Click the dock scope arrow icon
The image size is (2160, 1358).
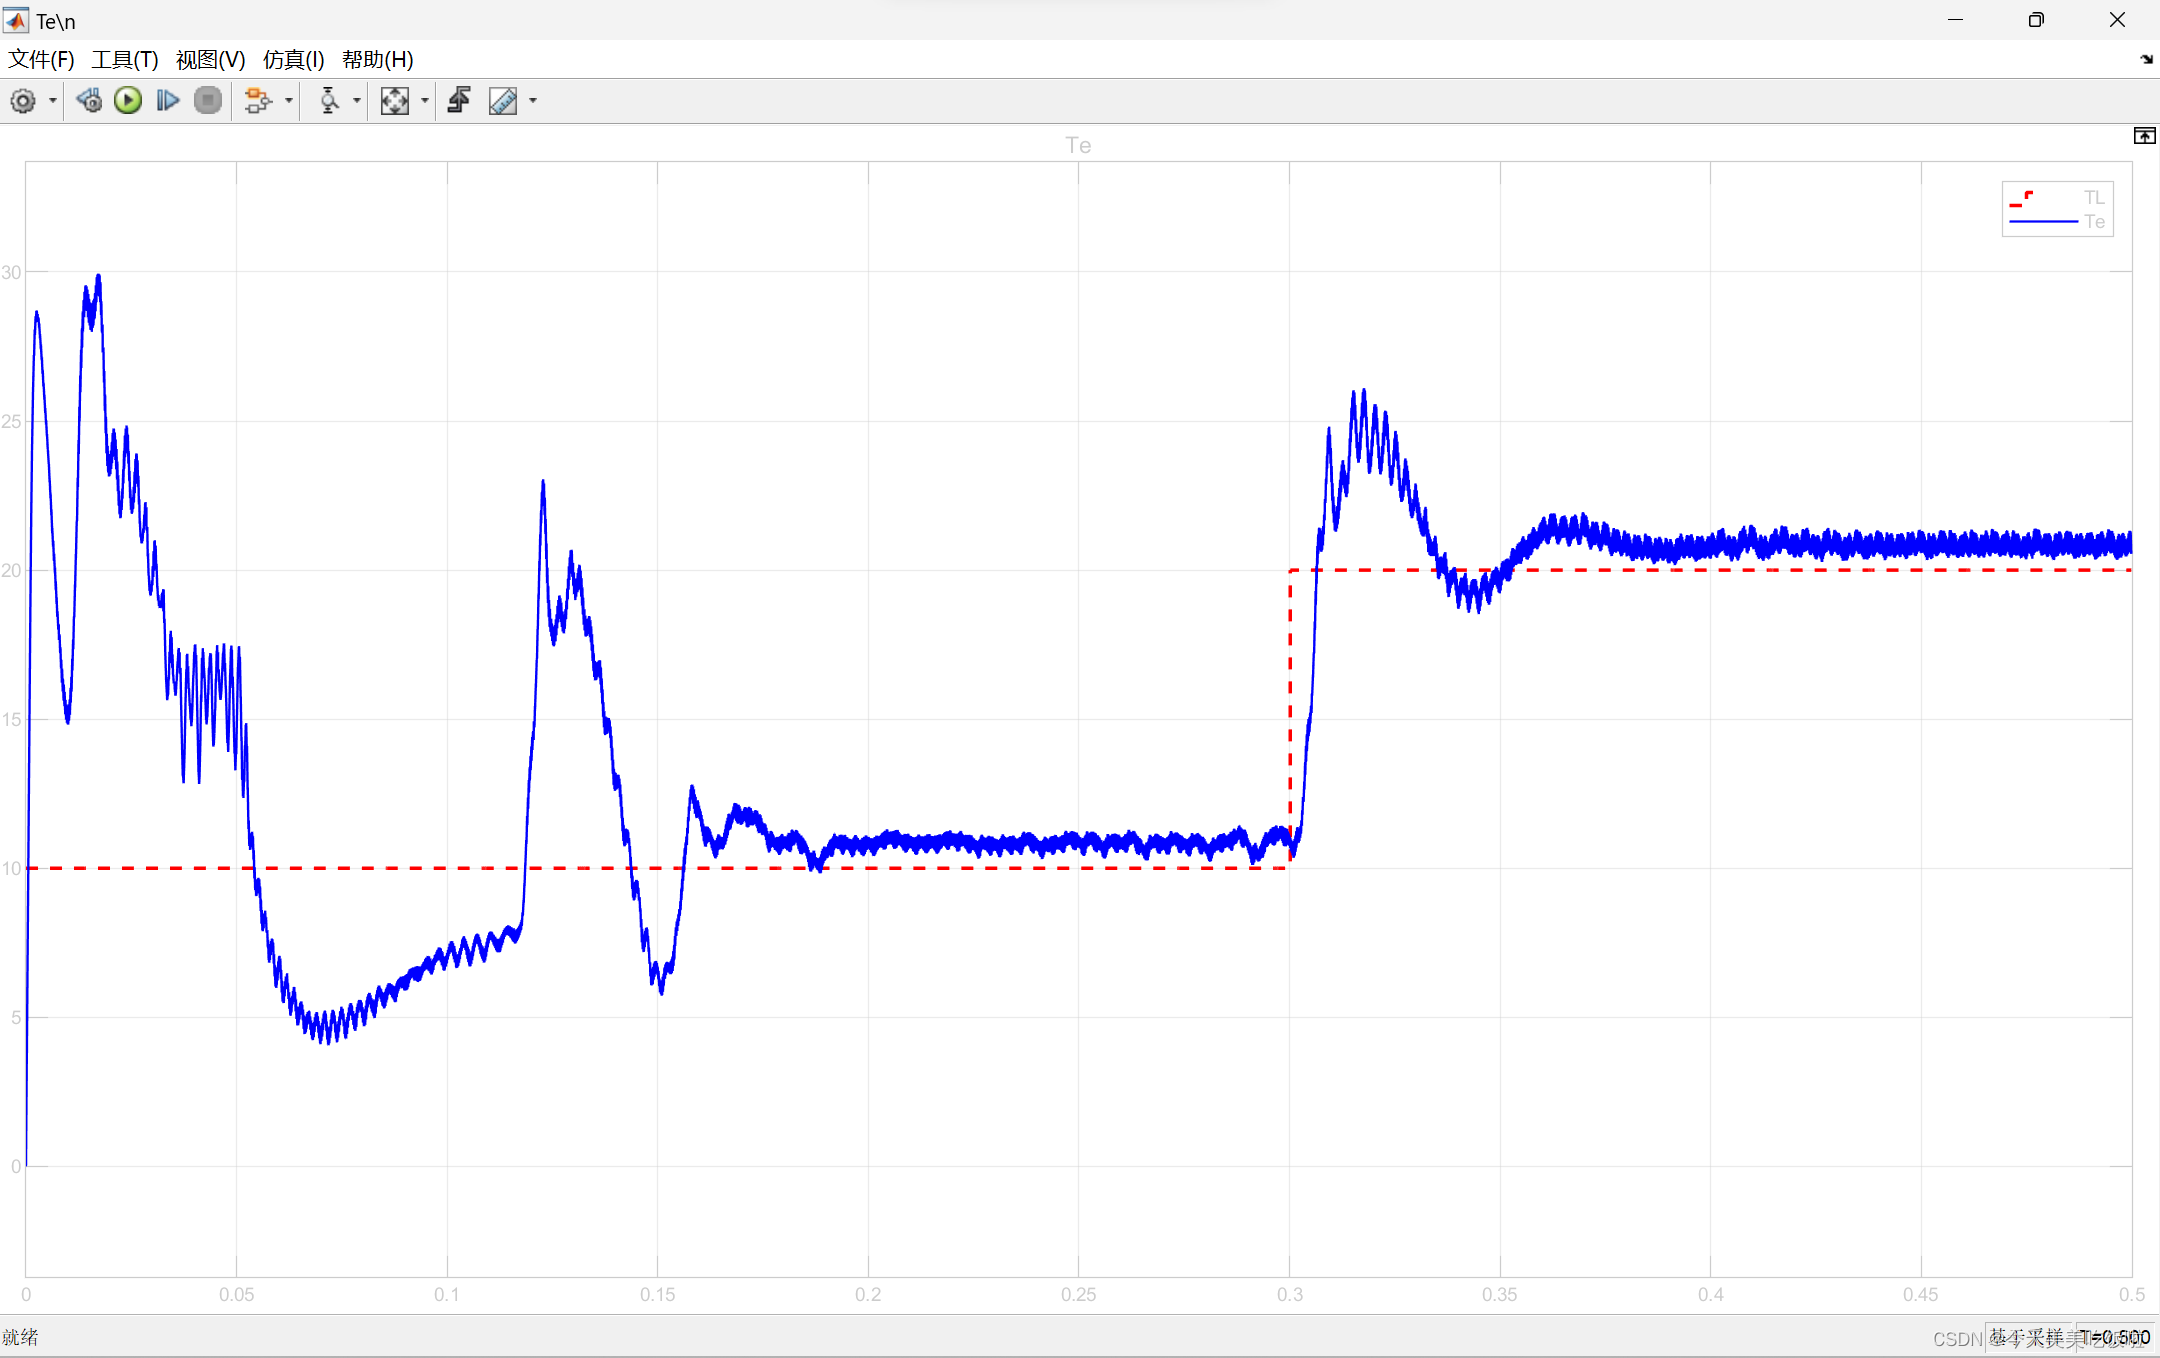[2146, 60]
